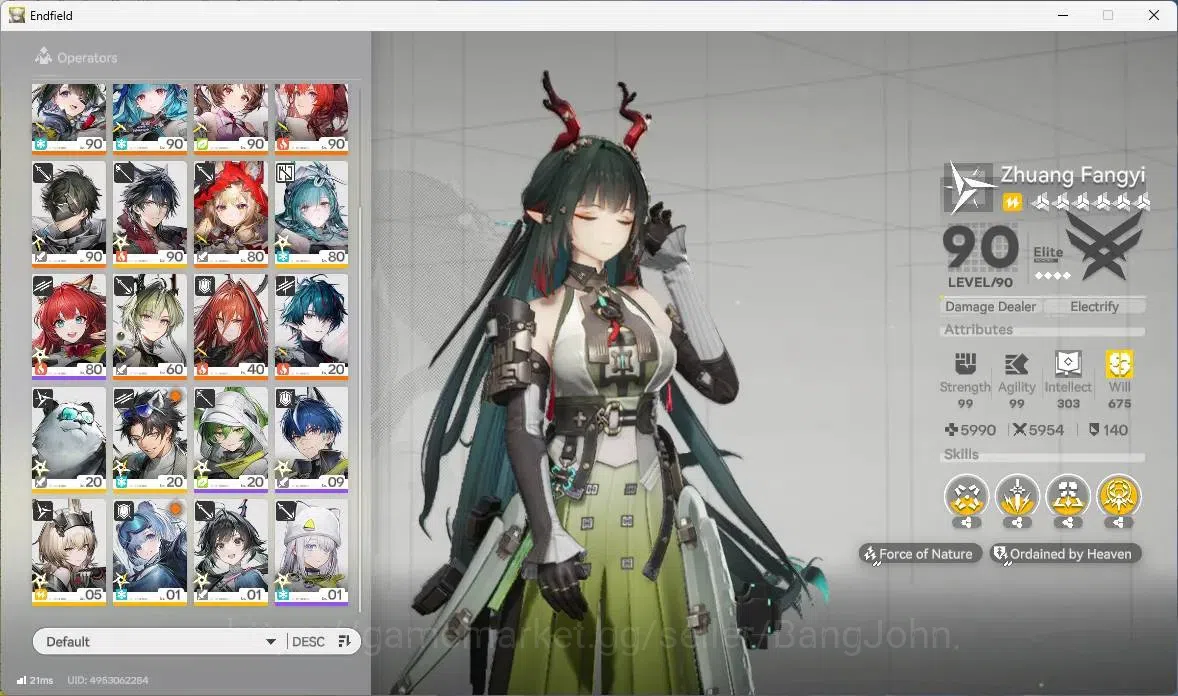Click the operator class emblem beside Zhuang Fangyi
This screenshot has width=1178, height=696.
(x=968, y=188)
